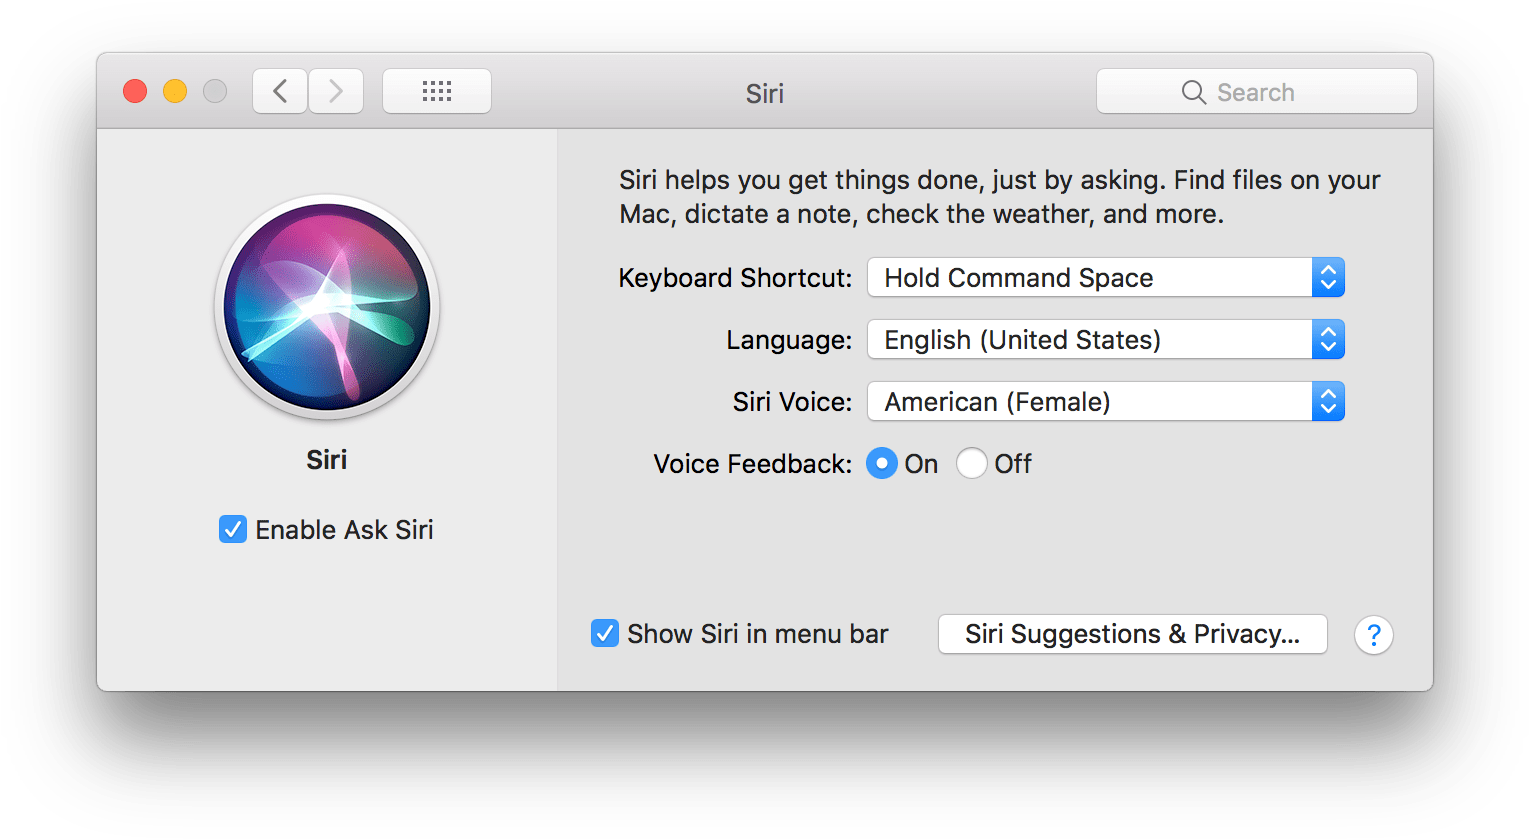This screenshot has height=839, width=1529.
Task: Open Siri Suggestions & Privacy settings
Action: point(1133,634)
